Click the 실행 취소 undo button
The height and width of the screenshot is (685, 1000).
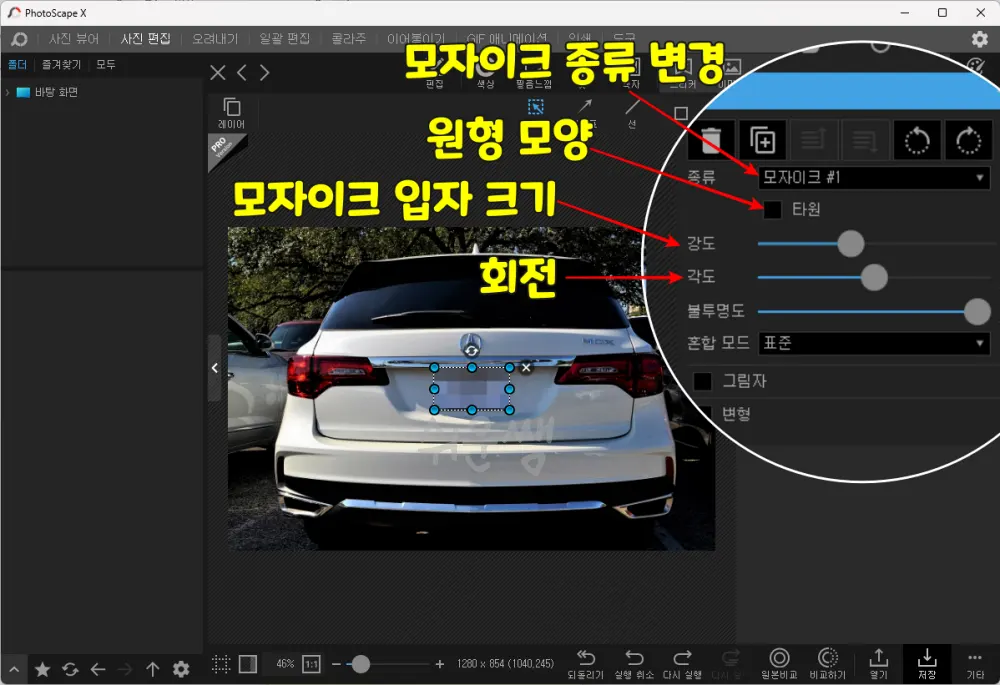pos(634,663)
